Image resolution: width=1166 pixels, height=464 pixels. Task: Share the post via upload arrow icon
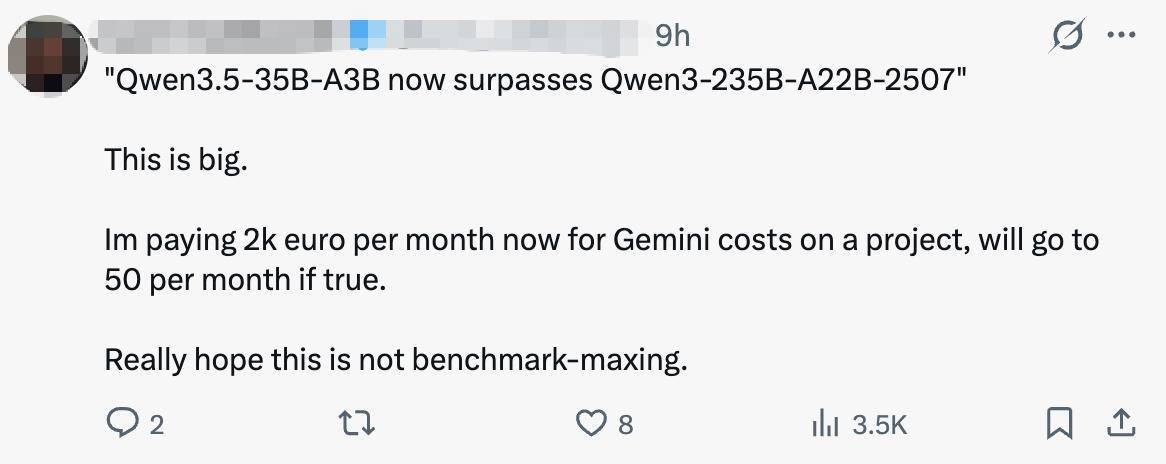click(1121, 424)
